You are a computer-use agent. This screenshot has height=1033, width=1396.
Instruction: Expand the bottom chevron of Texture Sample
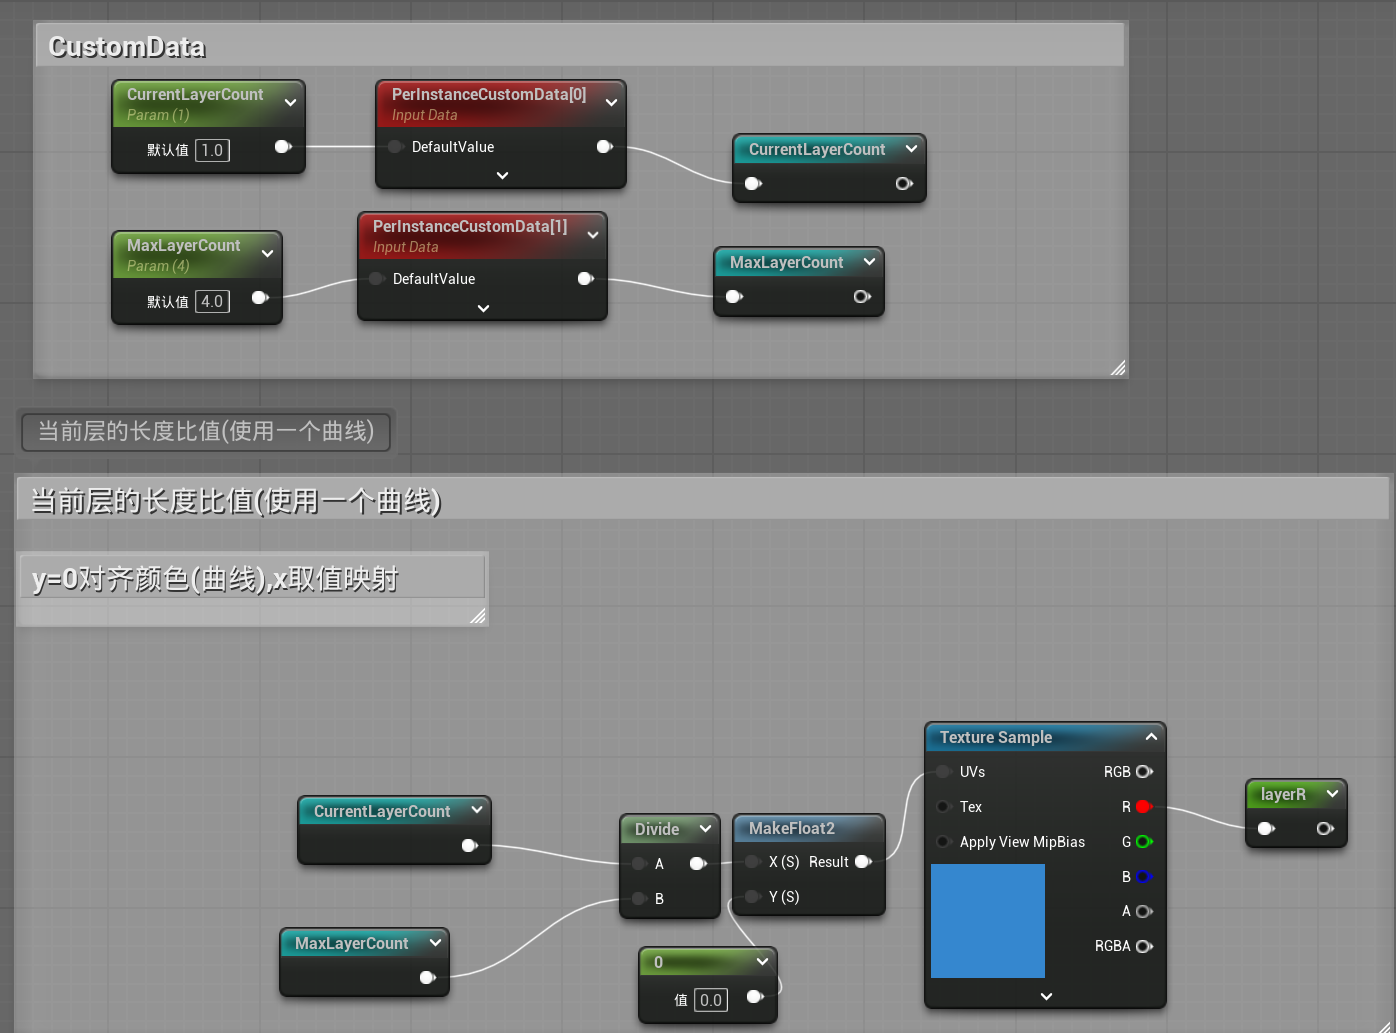(x=1046, y=997)
